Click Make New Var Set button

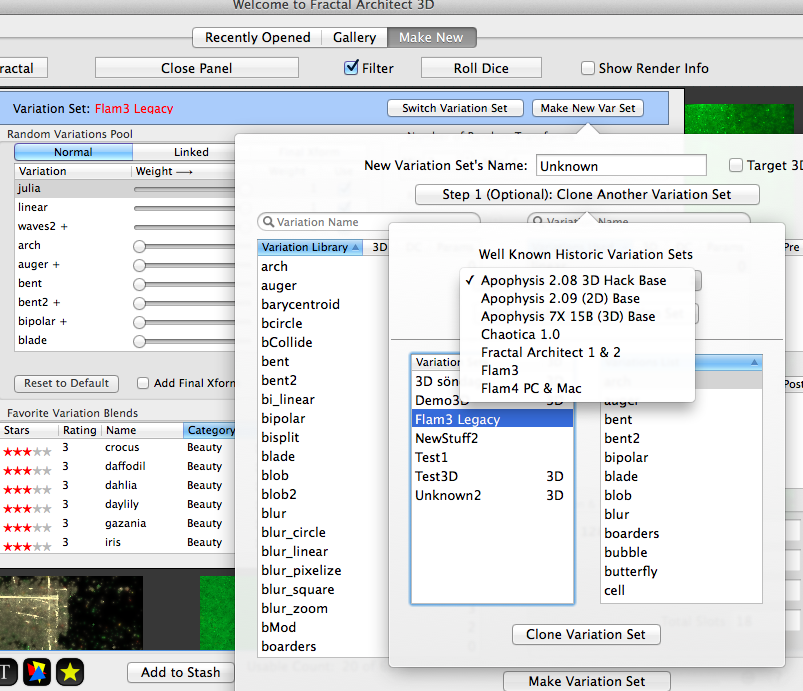tap(588, 108)
